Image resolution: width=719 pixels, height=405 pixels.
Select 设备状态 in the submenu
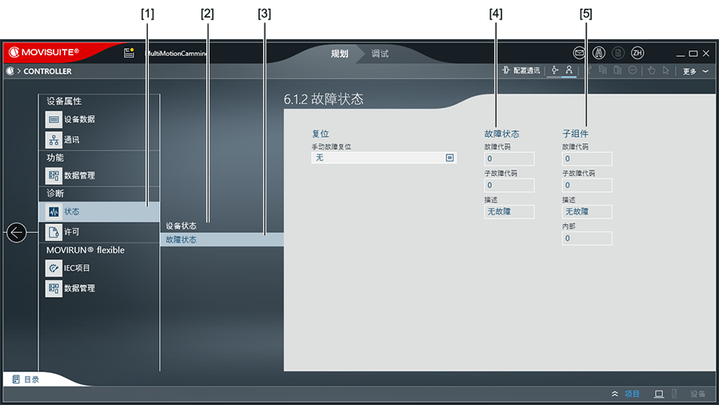[x=181, y=226]
